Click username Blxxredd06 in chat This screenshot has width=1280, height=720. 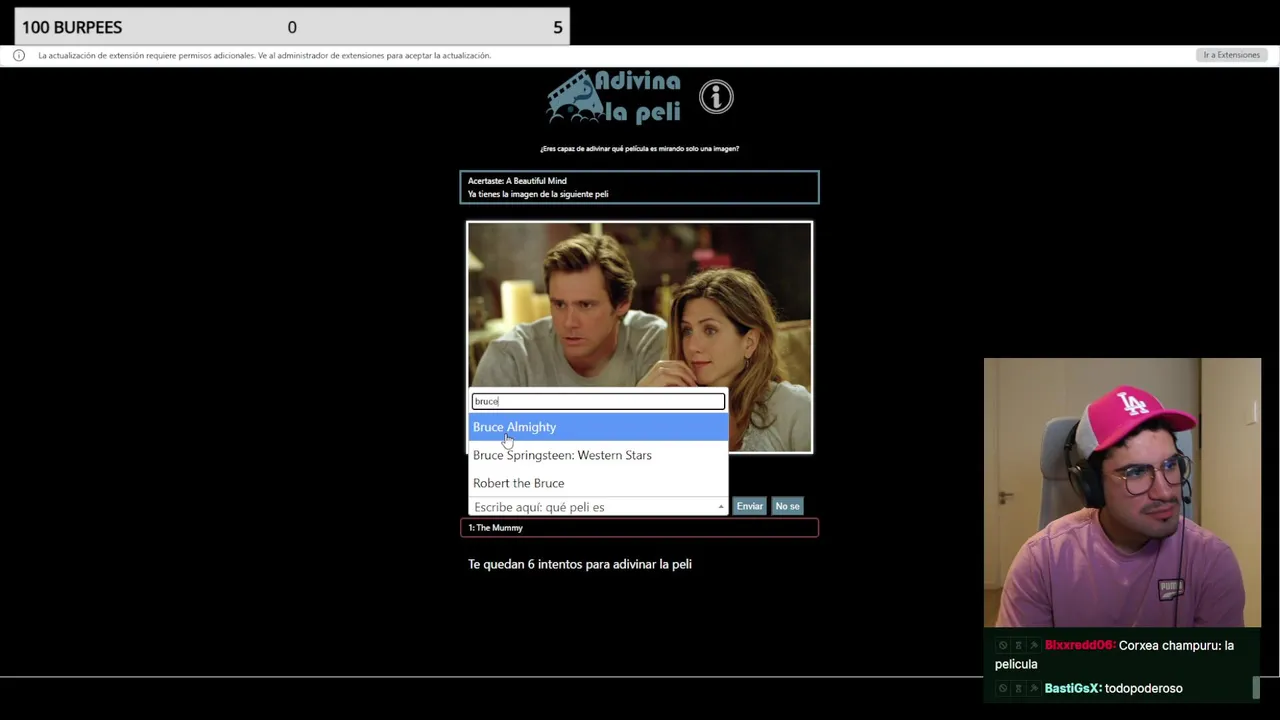1079,646
